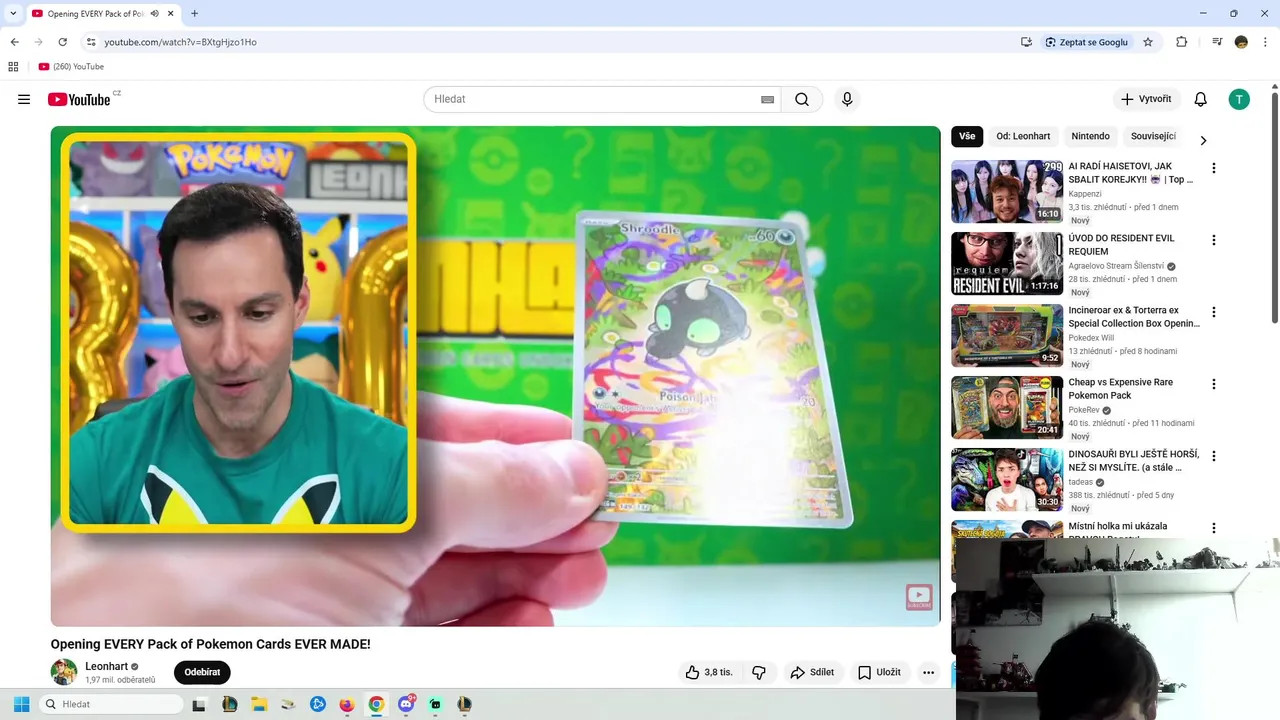
Task: Open the apps grid in bookmarks bar
Action: click(13, 67)
